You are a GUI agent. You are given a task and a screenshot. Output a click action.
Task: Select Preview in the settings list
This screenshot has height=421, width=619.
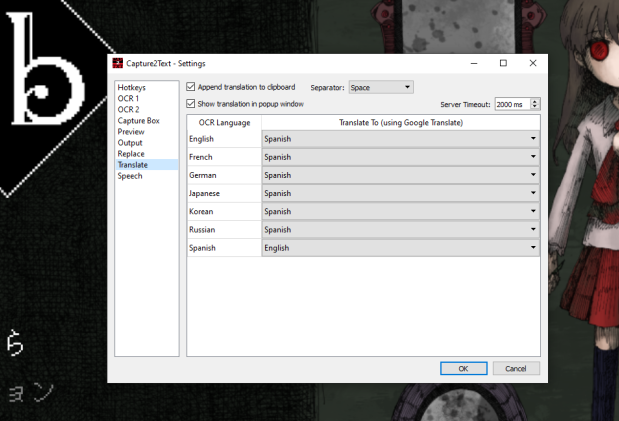pyautogui.click(x=131, y=132)
